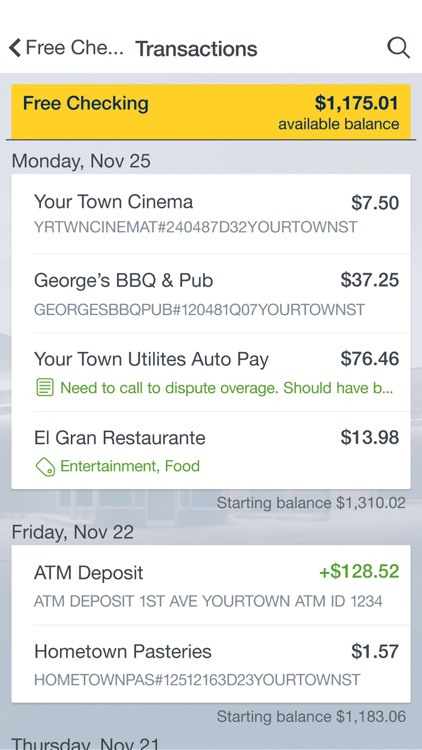Select the Free Checking balance banner
Screen dimensions: 422x750
pyautogui.click(x=211, y=111)
